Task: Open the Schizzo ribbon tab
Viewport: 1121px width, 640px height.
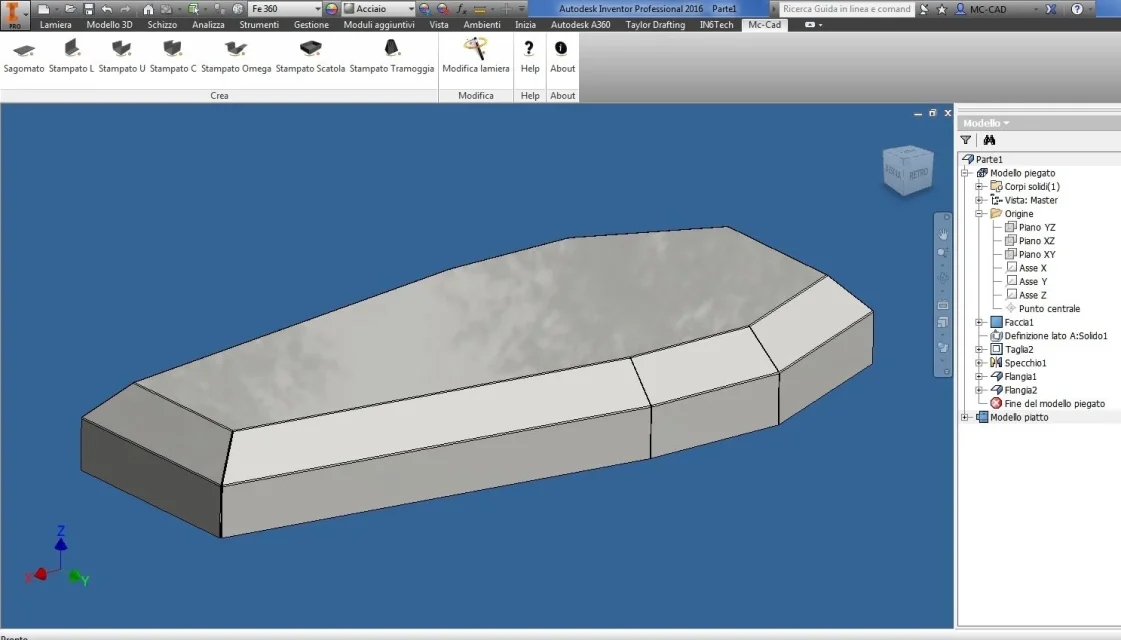Action: click(162, 24)
